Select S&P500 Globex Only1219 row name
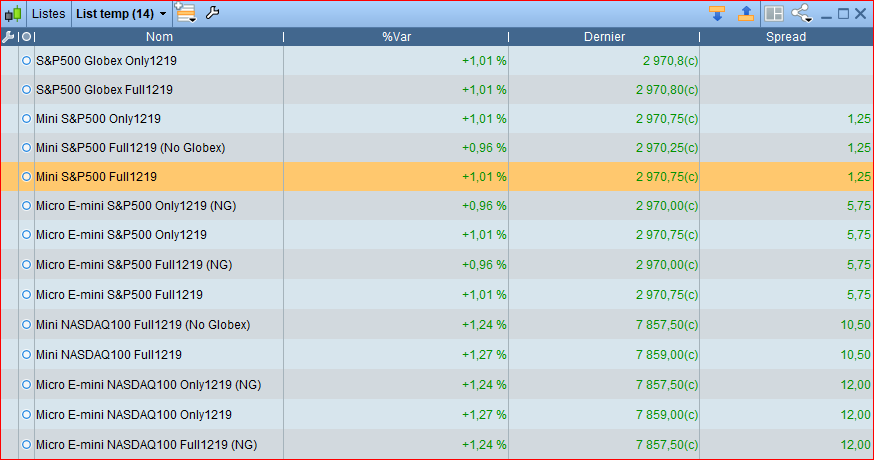Viewport: 874px width, 460px height. pos(106,61)
